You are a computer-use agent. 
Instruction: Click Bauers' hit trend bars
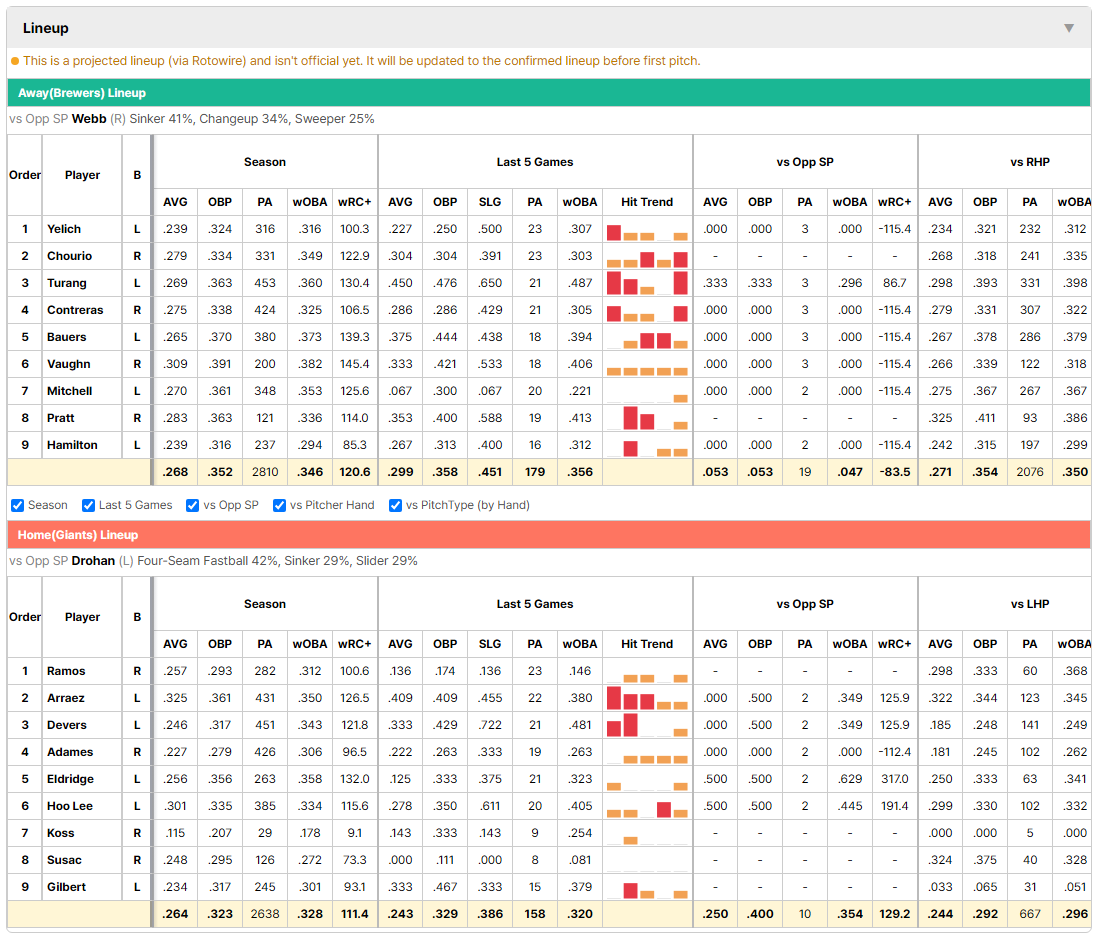pyautogui.click(x=647, y=337)
